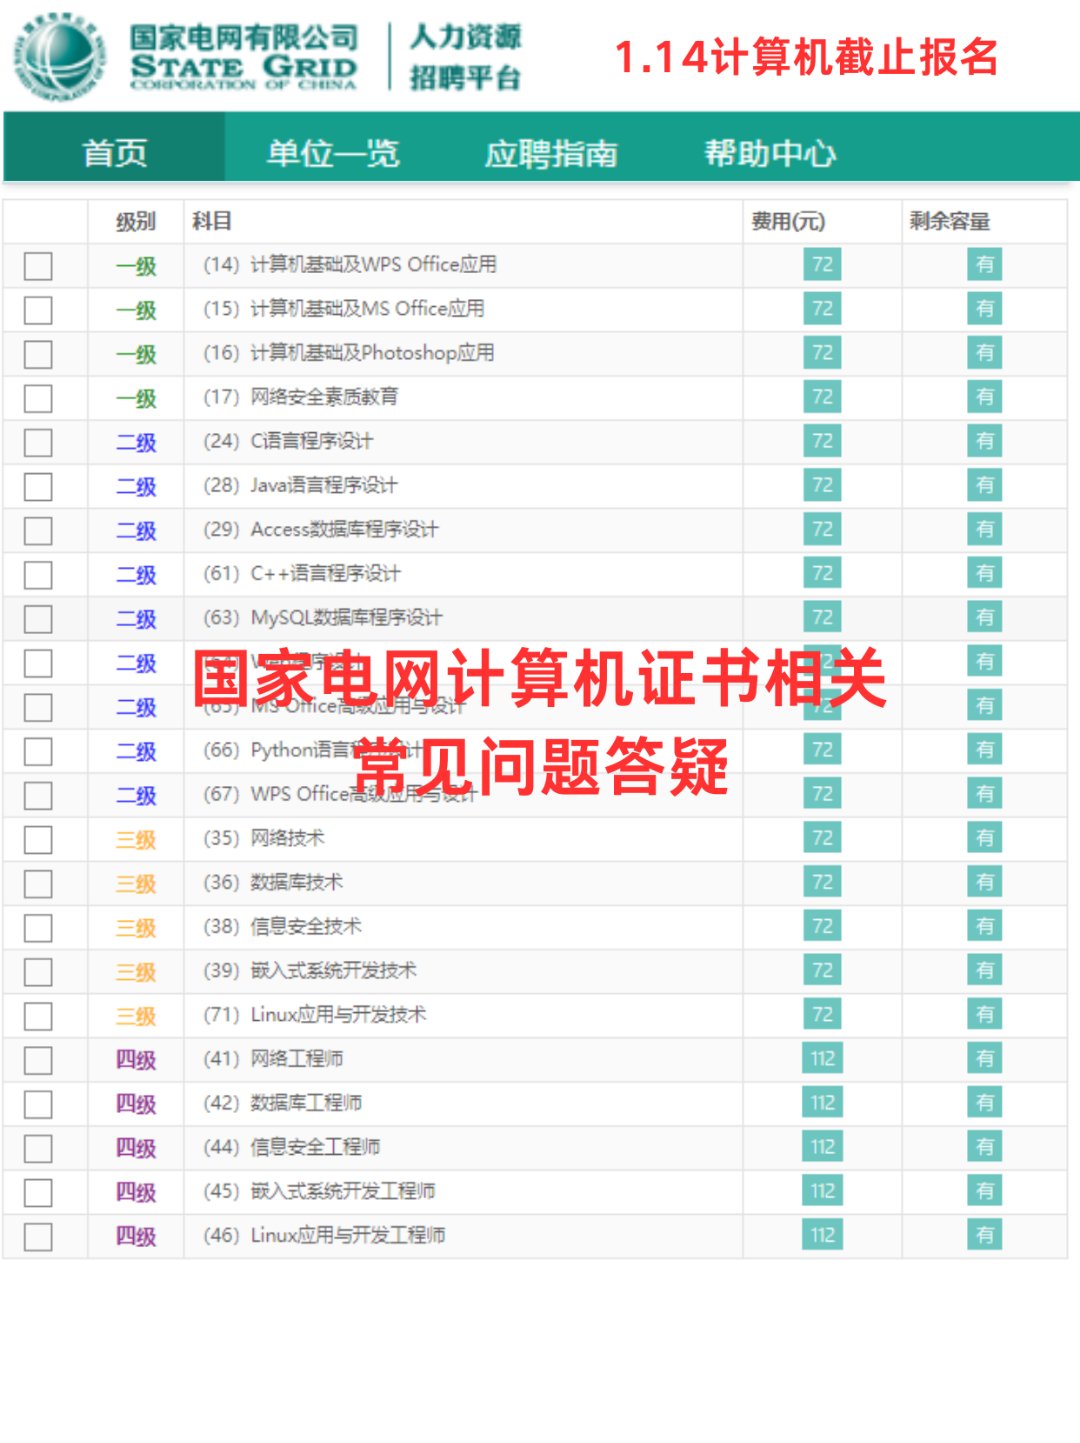Click subject (36) 数据库技术
This screenshot has width=1080, height=1443.
coord(273,882)
